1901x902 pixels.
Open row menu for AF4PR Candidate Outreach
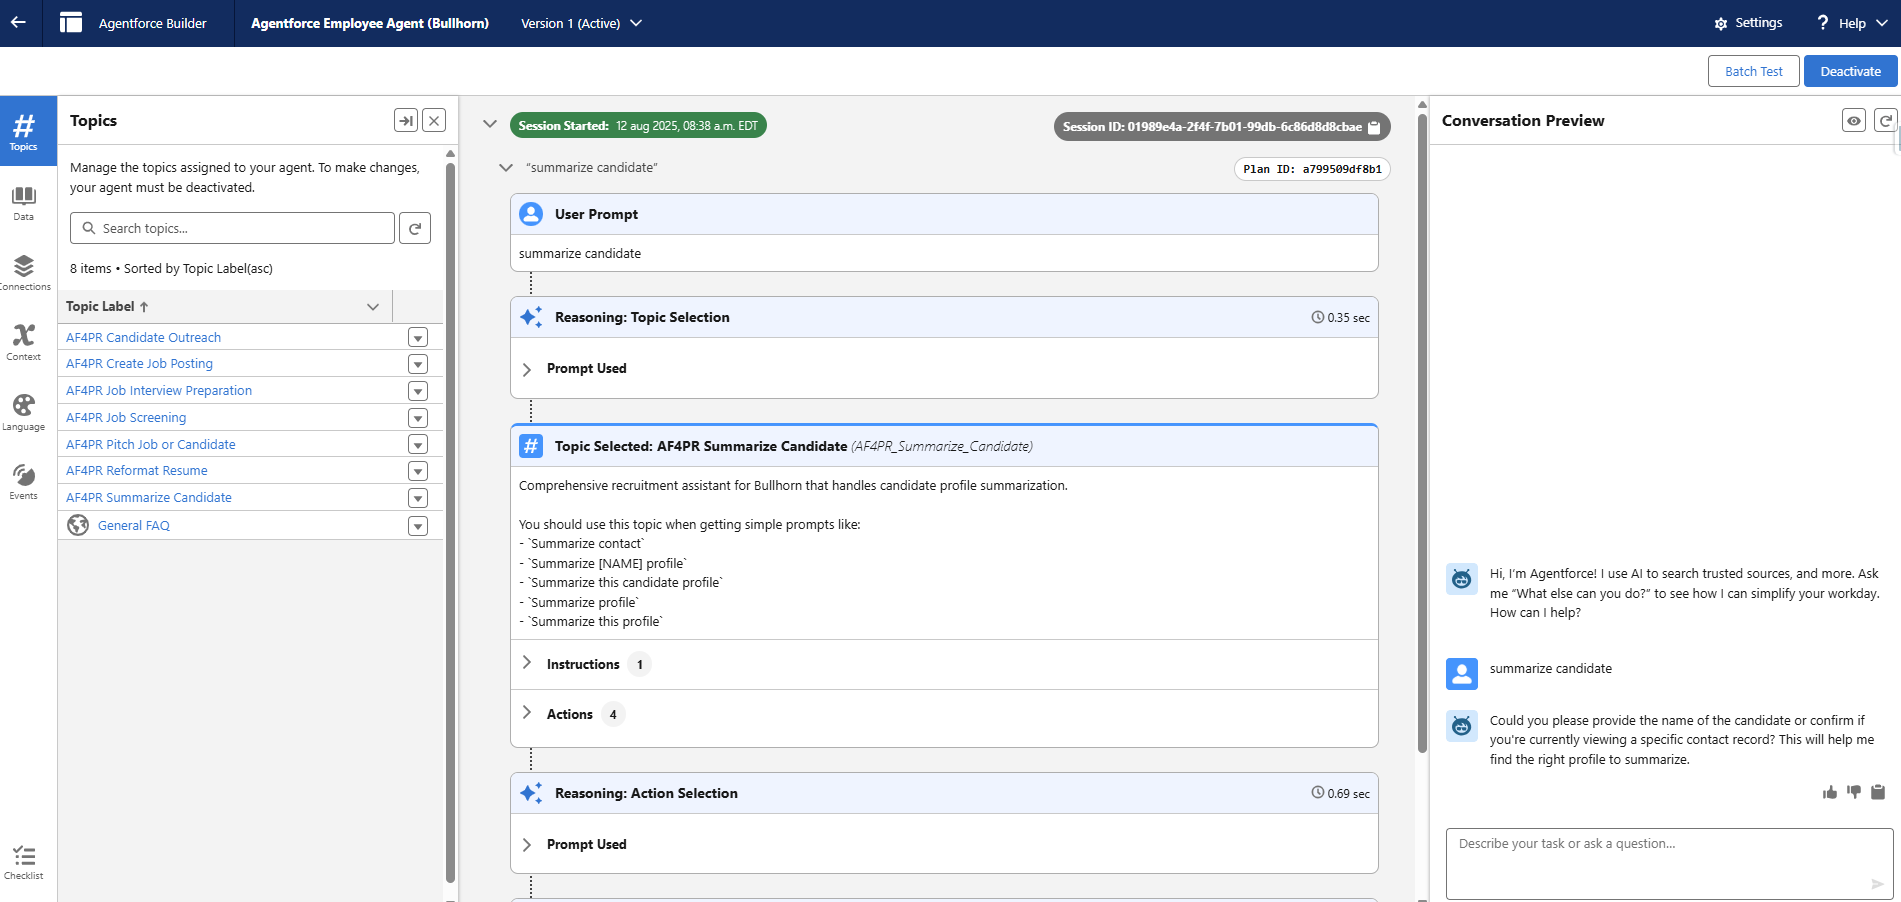point(418,338)
